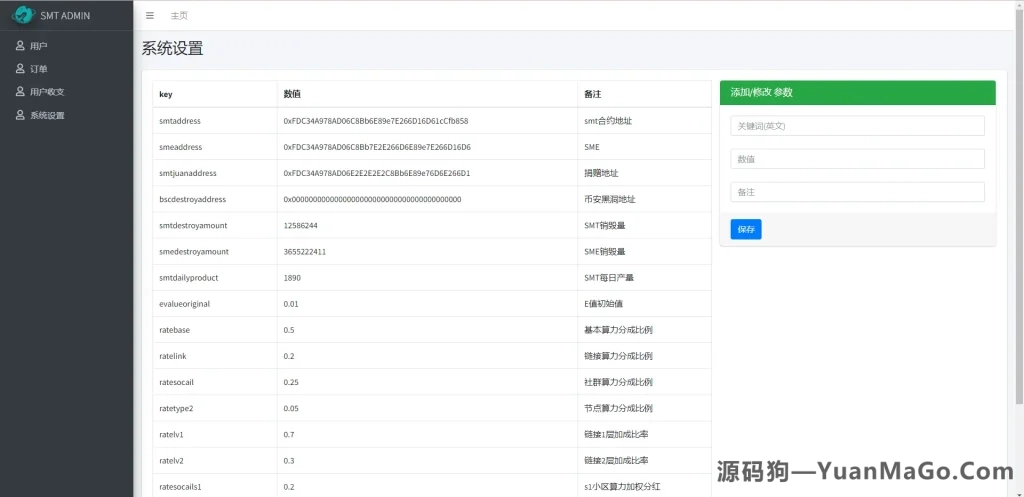This screenshot has height=497, width=1024.
Task: Select the ratesocail key cell
Action: [215, 382]
